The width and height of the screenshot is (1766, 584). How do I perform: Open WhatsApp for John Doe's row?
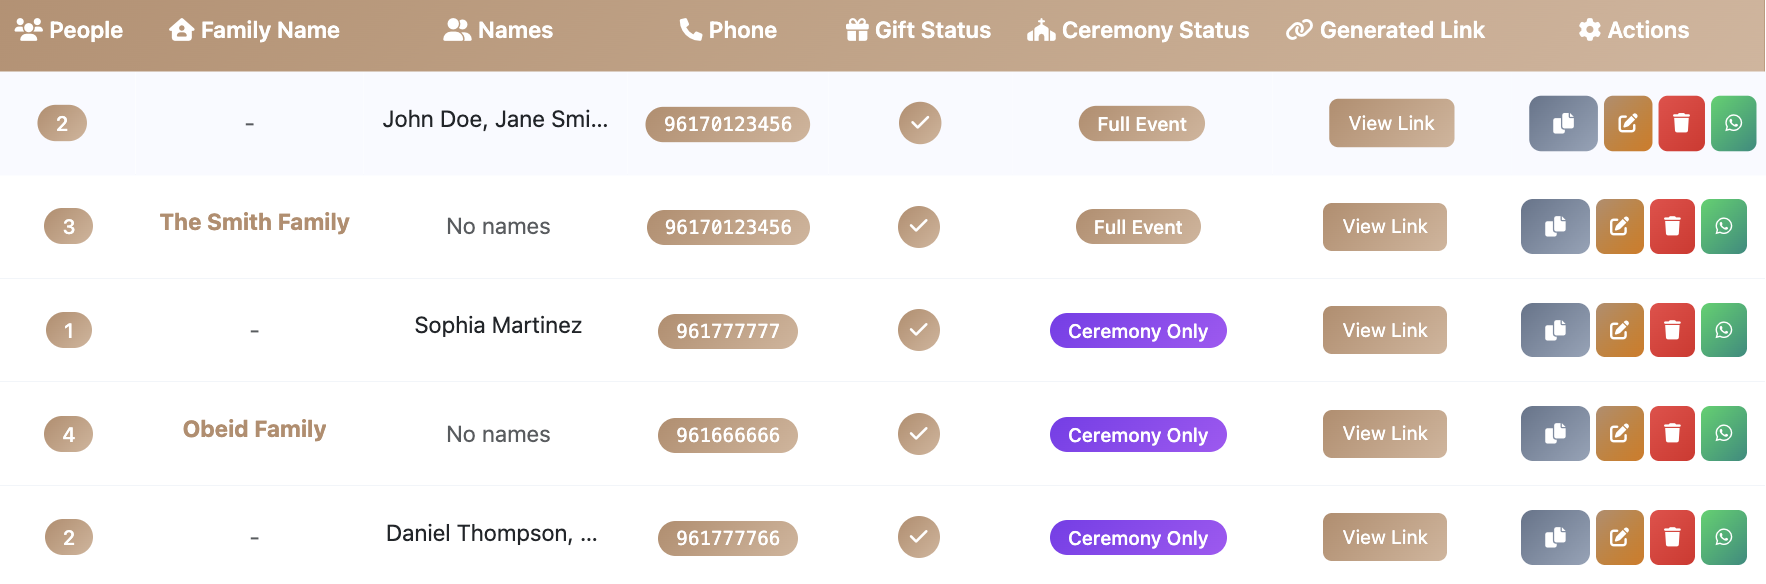pos(1733,123)
